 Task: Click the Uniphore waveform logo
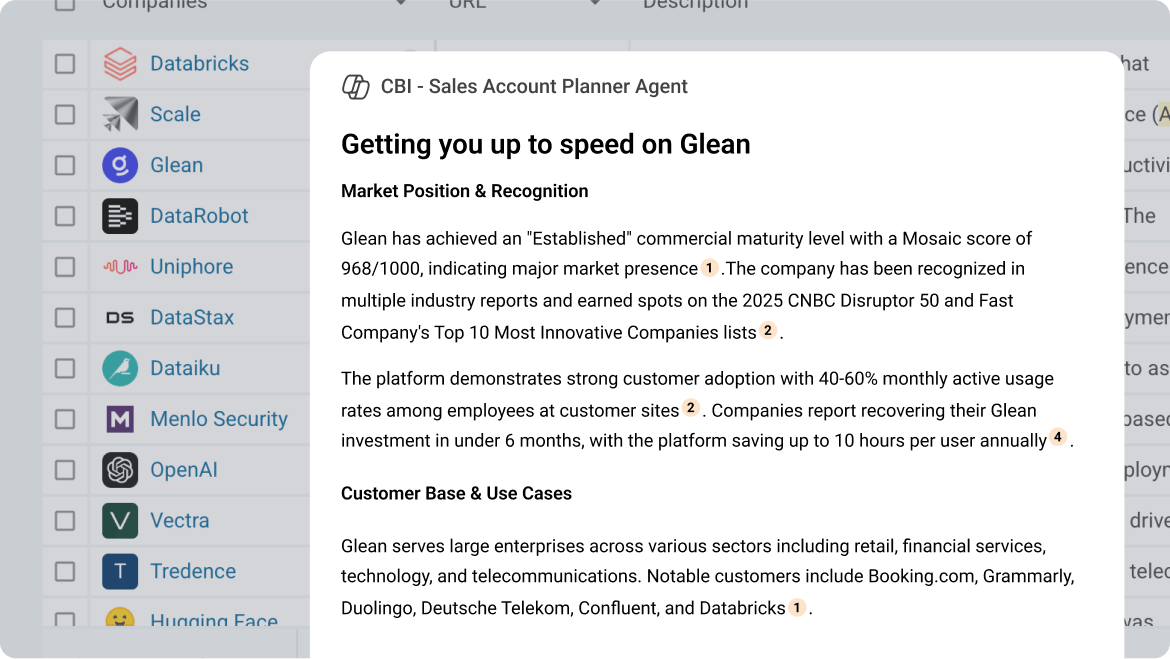click(120, 266)
